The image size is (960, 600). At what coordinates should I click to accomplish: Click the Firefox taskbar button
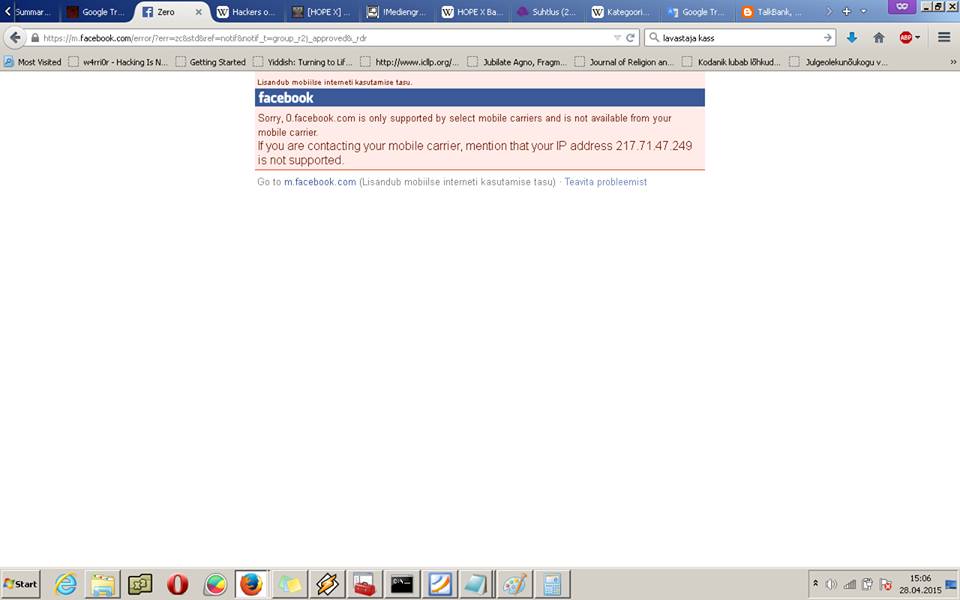click(x=251, y=584)
